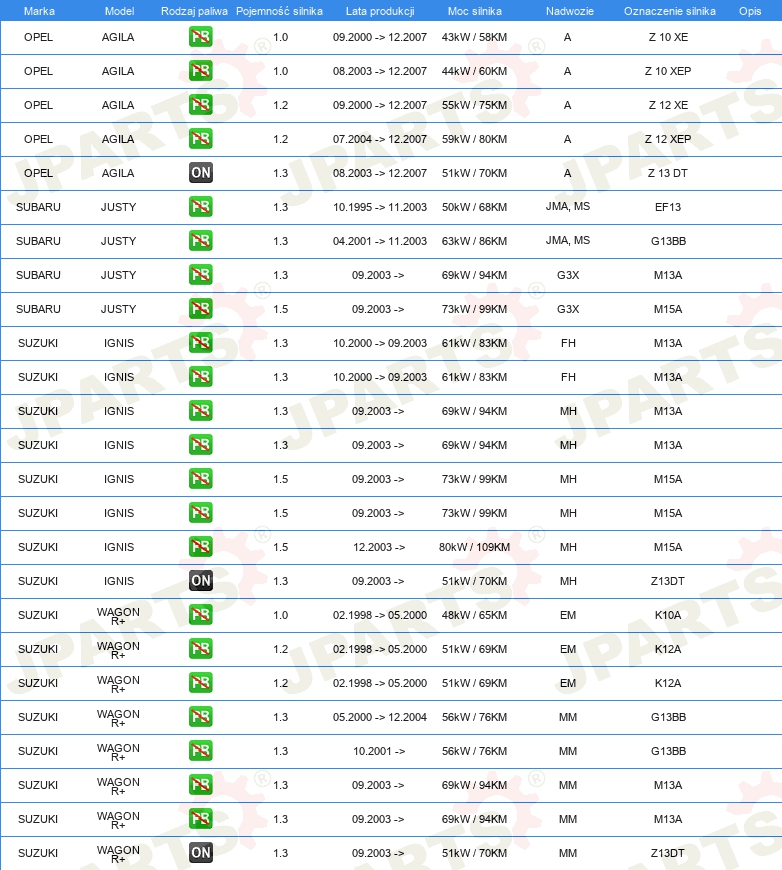Image resolution: width=782 pixels, height=870 pixels.
Task: Click G3X body code in Subaru M15A row
Action: tap(568, 309)
